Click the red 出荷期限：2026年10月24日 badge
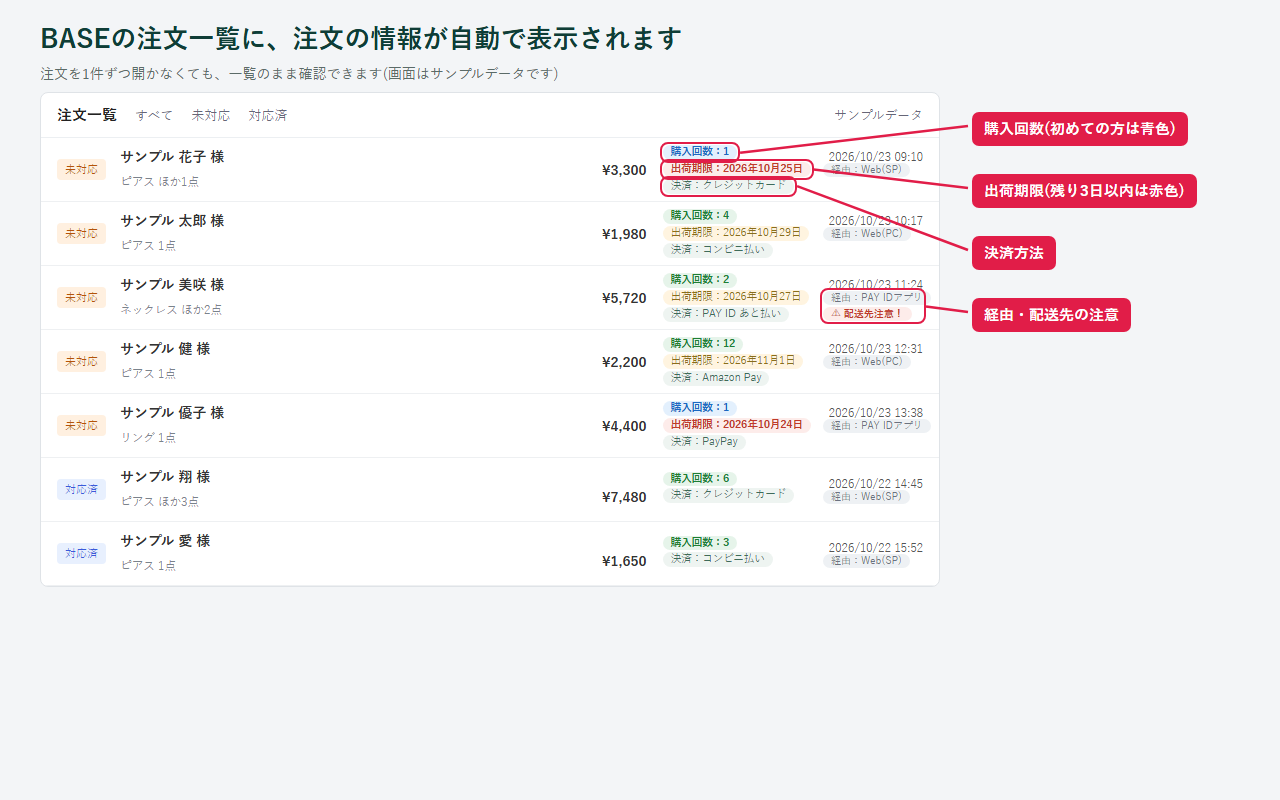The width and height of the screenshot is (1280, 800). pos(737,425)
